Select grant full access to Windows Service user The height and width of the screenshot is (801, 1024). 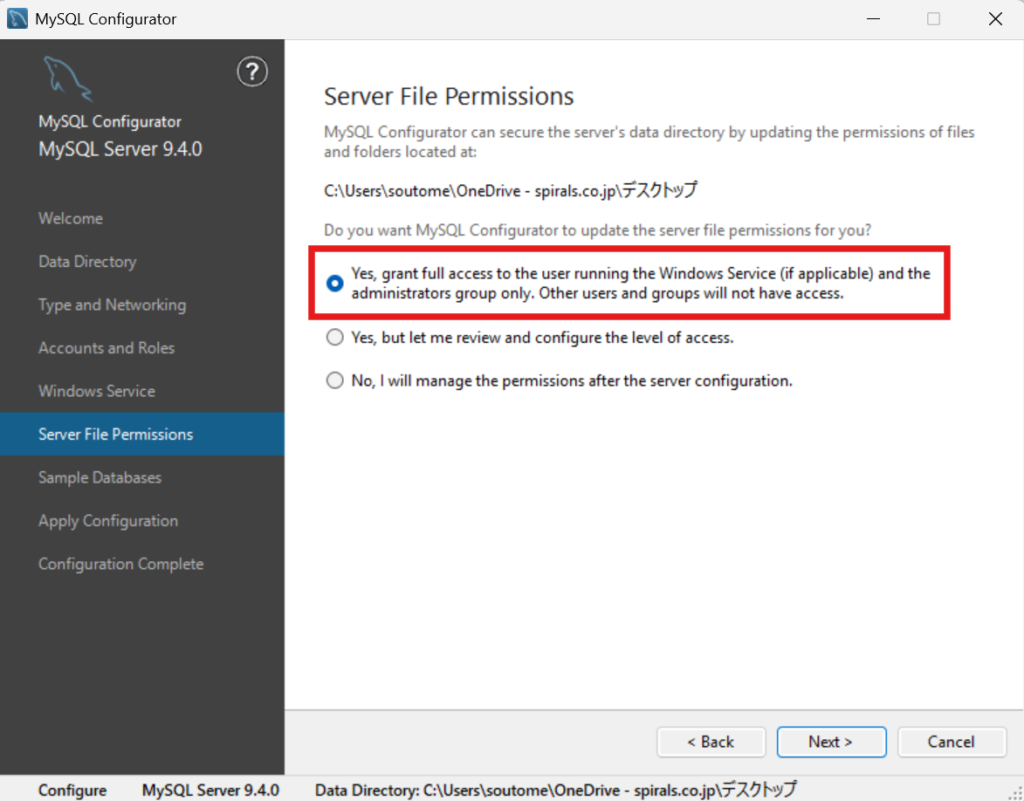[x=335, y=283]
